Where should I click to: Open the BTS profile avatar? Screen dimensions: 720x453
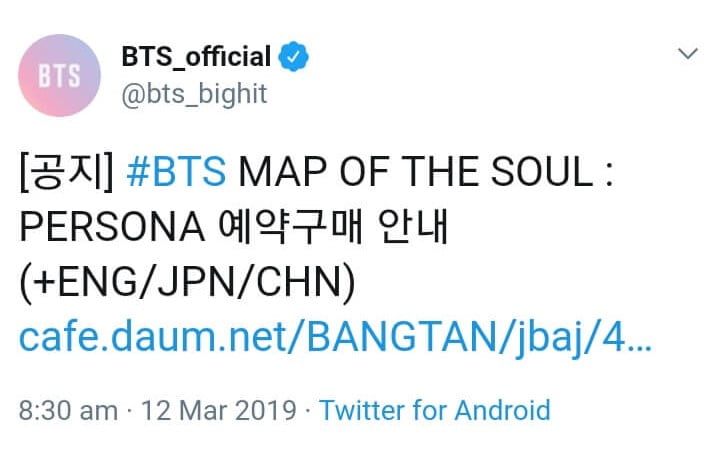[x=60, y=75]
